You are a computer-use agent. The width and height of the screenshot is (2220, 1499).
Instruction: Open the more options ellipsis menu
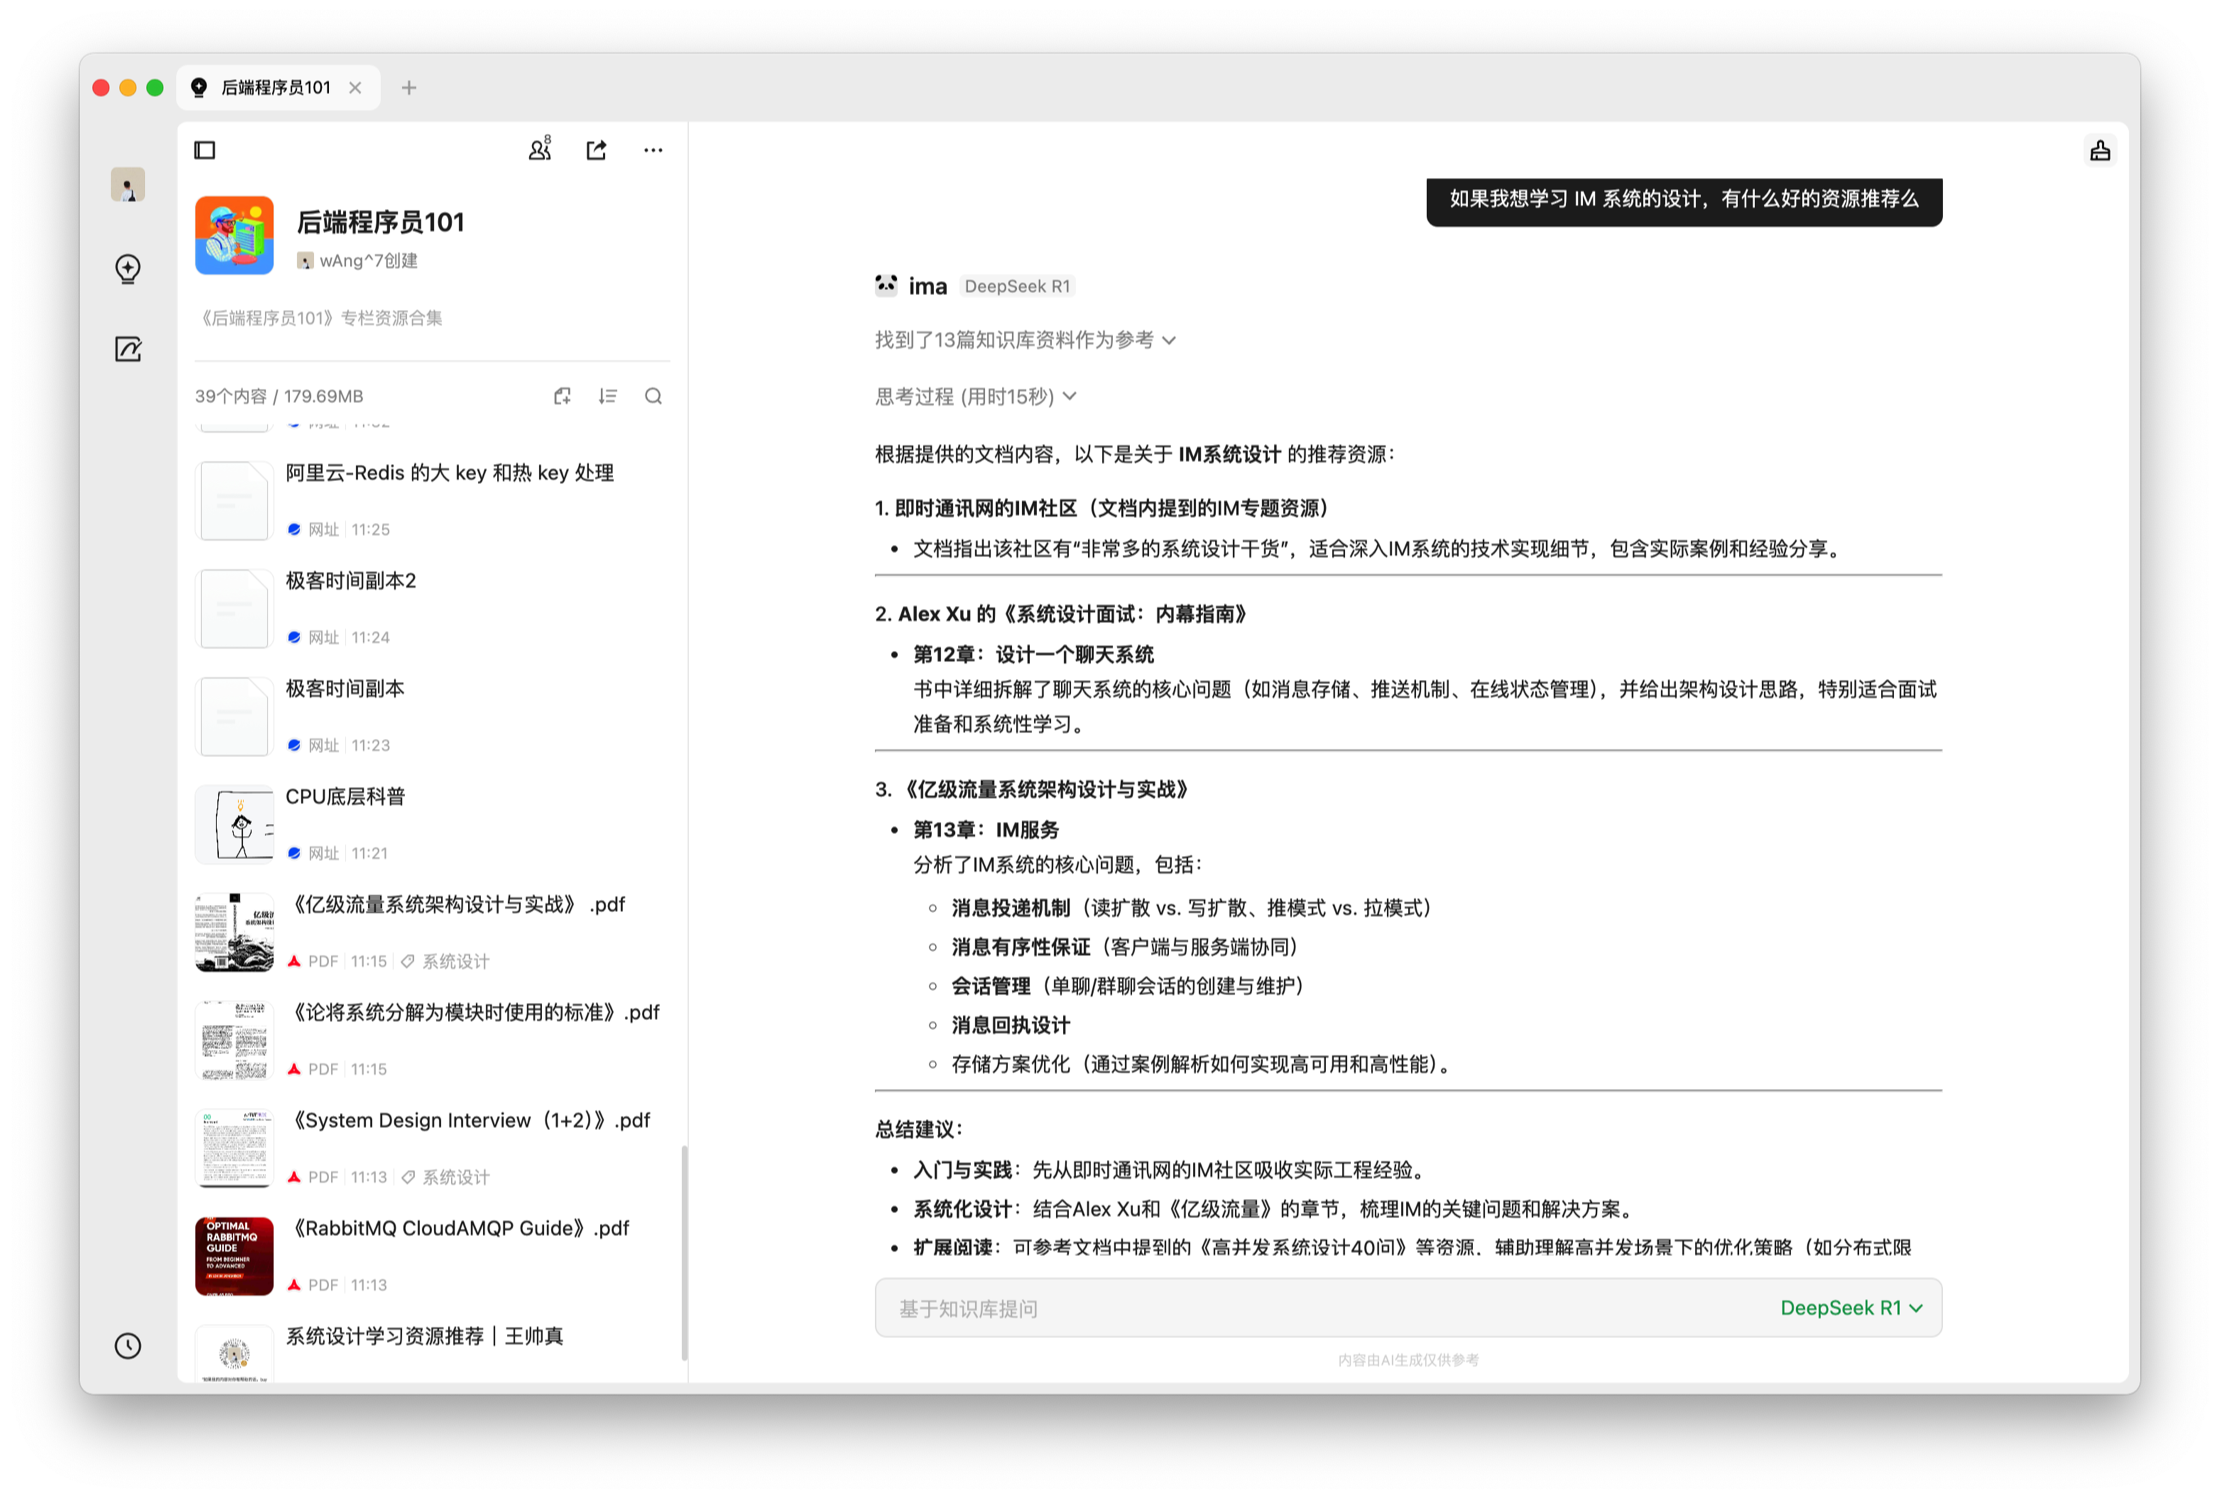click(x=653, y=150)
